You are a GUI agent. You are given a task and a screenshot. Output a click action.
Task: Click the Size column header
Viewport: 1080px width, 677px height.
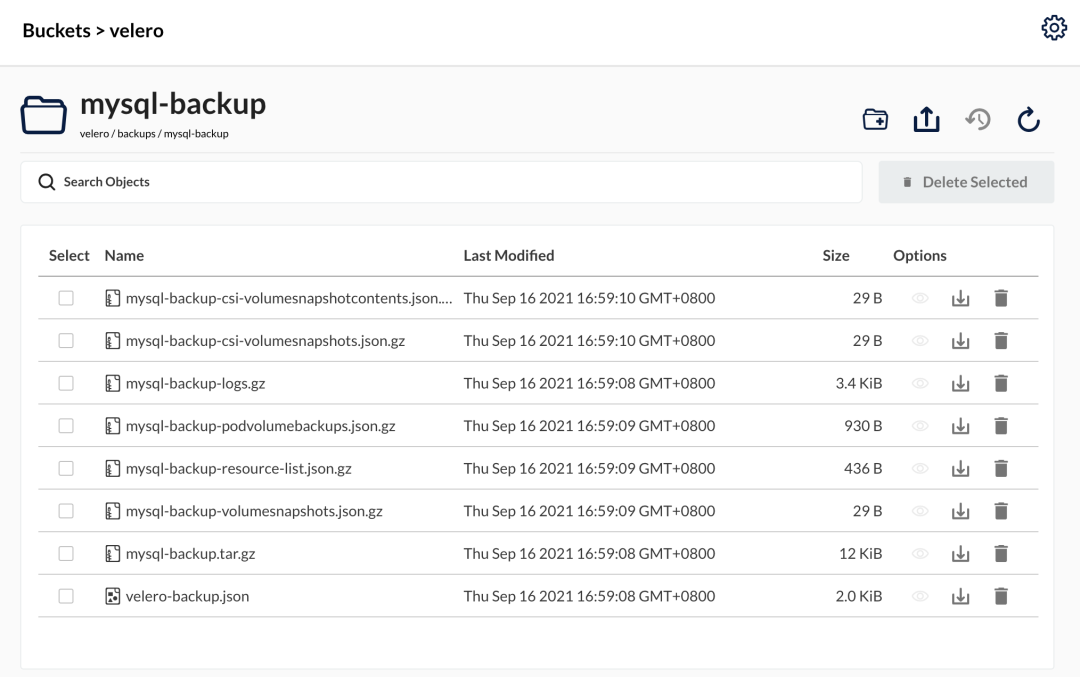coord(835,256)
